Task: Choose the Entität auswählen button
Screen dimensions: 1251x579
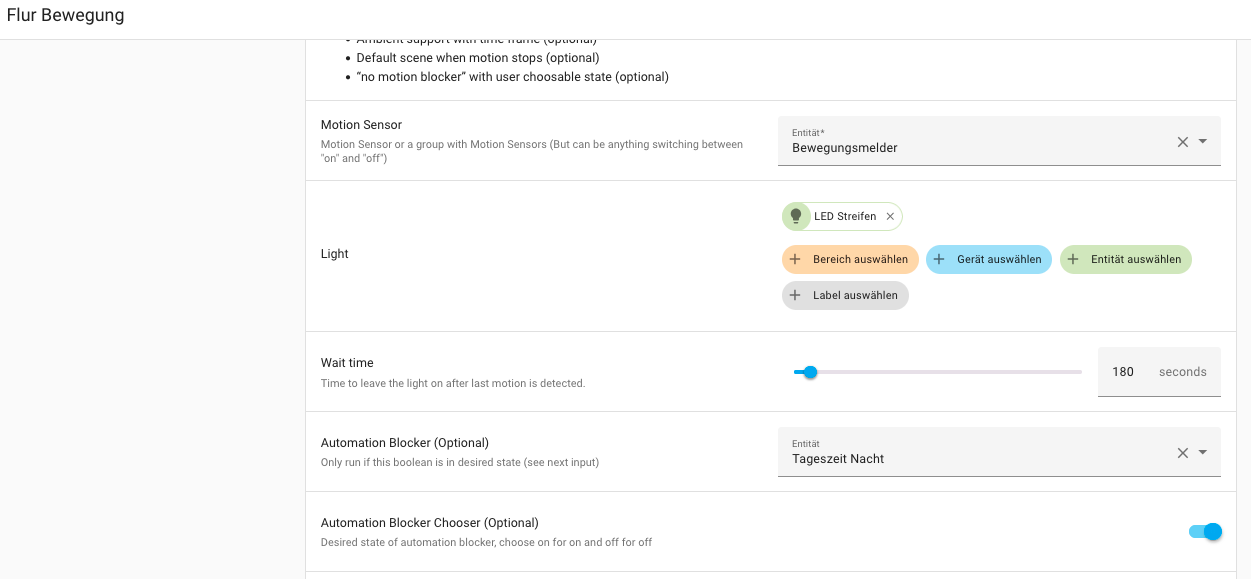Action: (x=1135, y=259)
